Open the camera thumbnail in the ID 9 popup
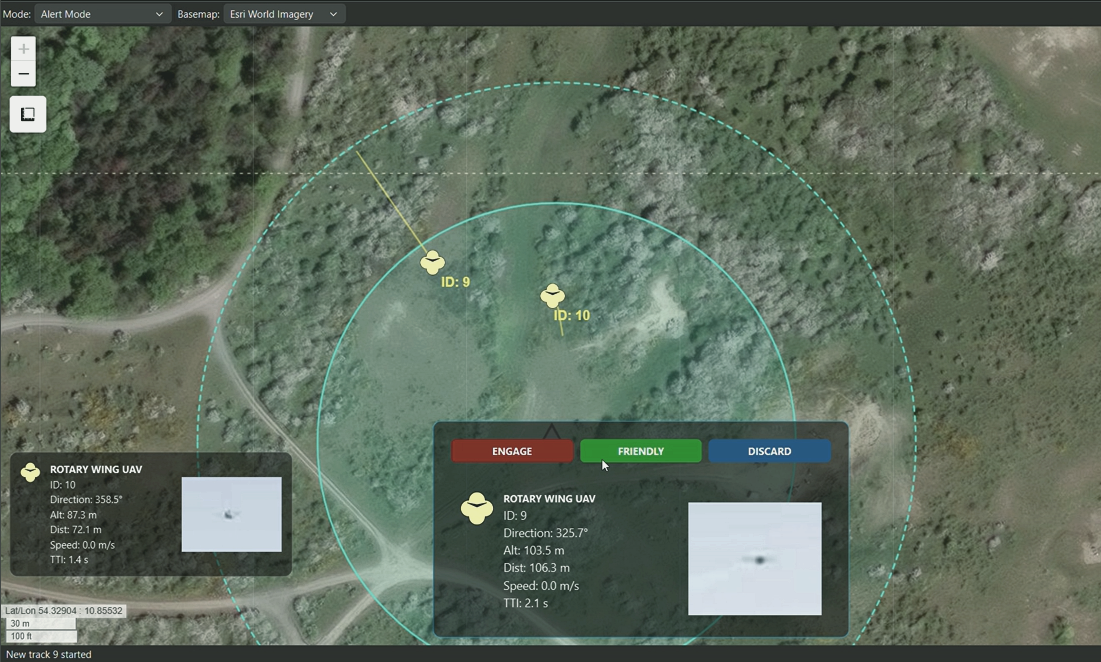Viewport: 1101px width, 662px height. pyautogui.click(x=755, y=559)
